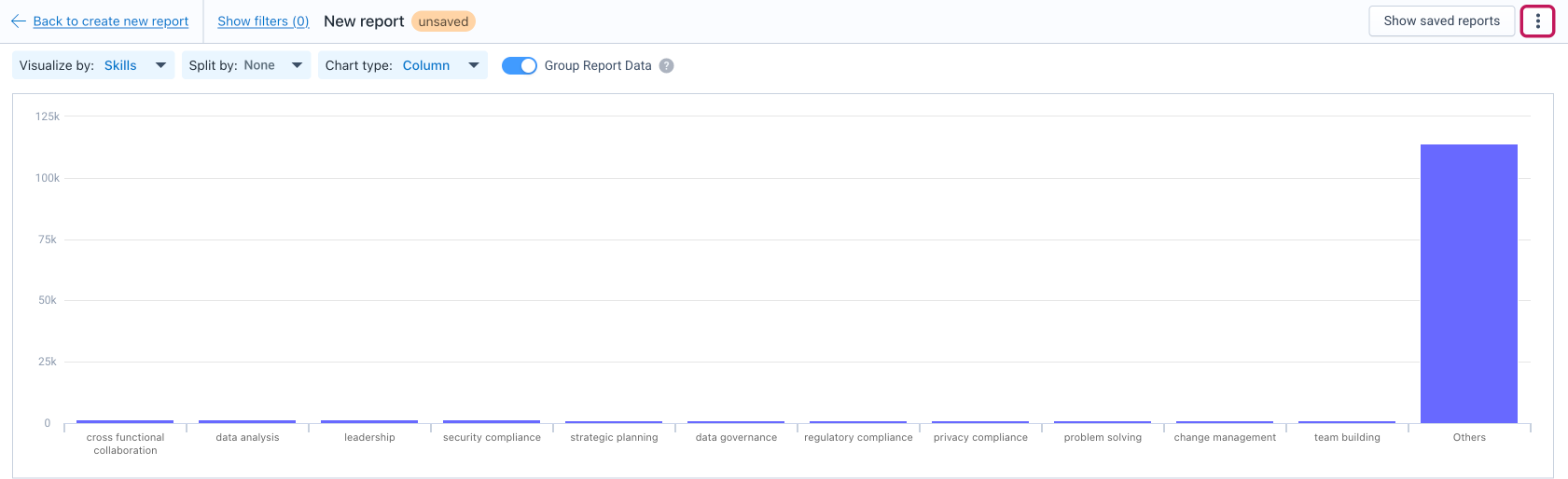
Task: Open the Chart type Column dropdown
Action: pyautogui.click(x=403, y=66)
